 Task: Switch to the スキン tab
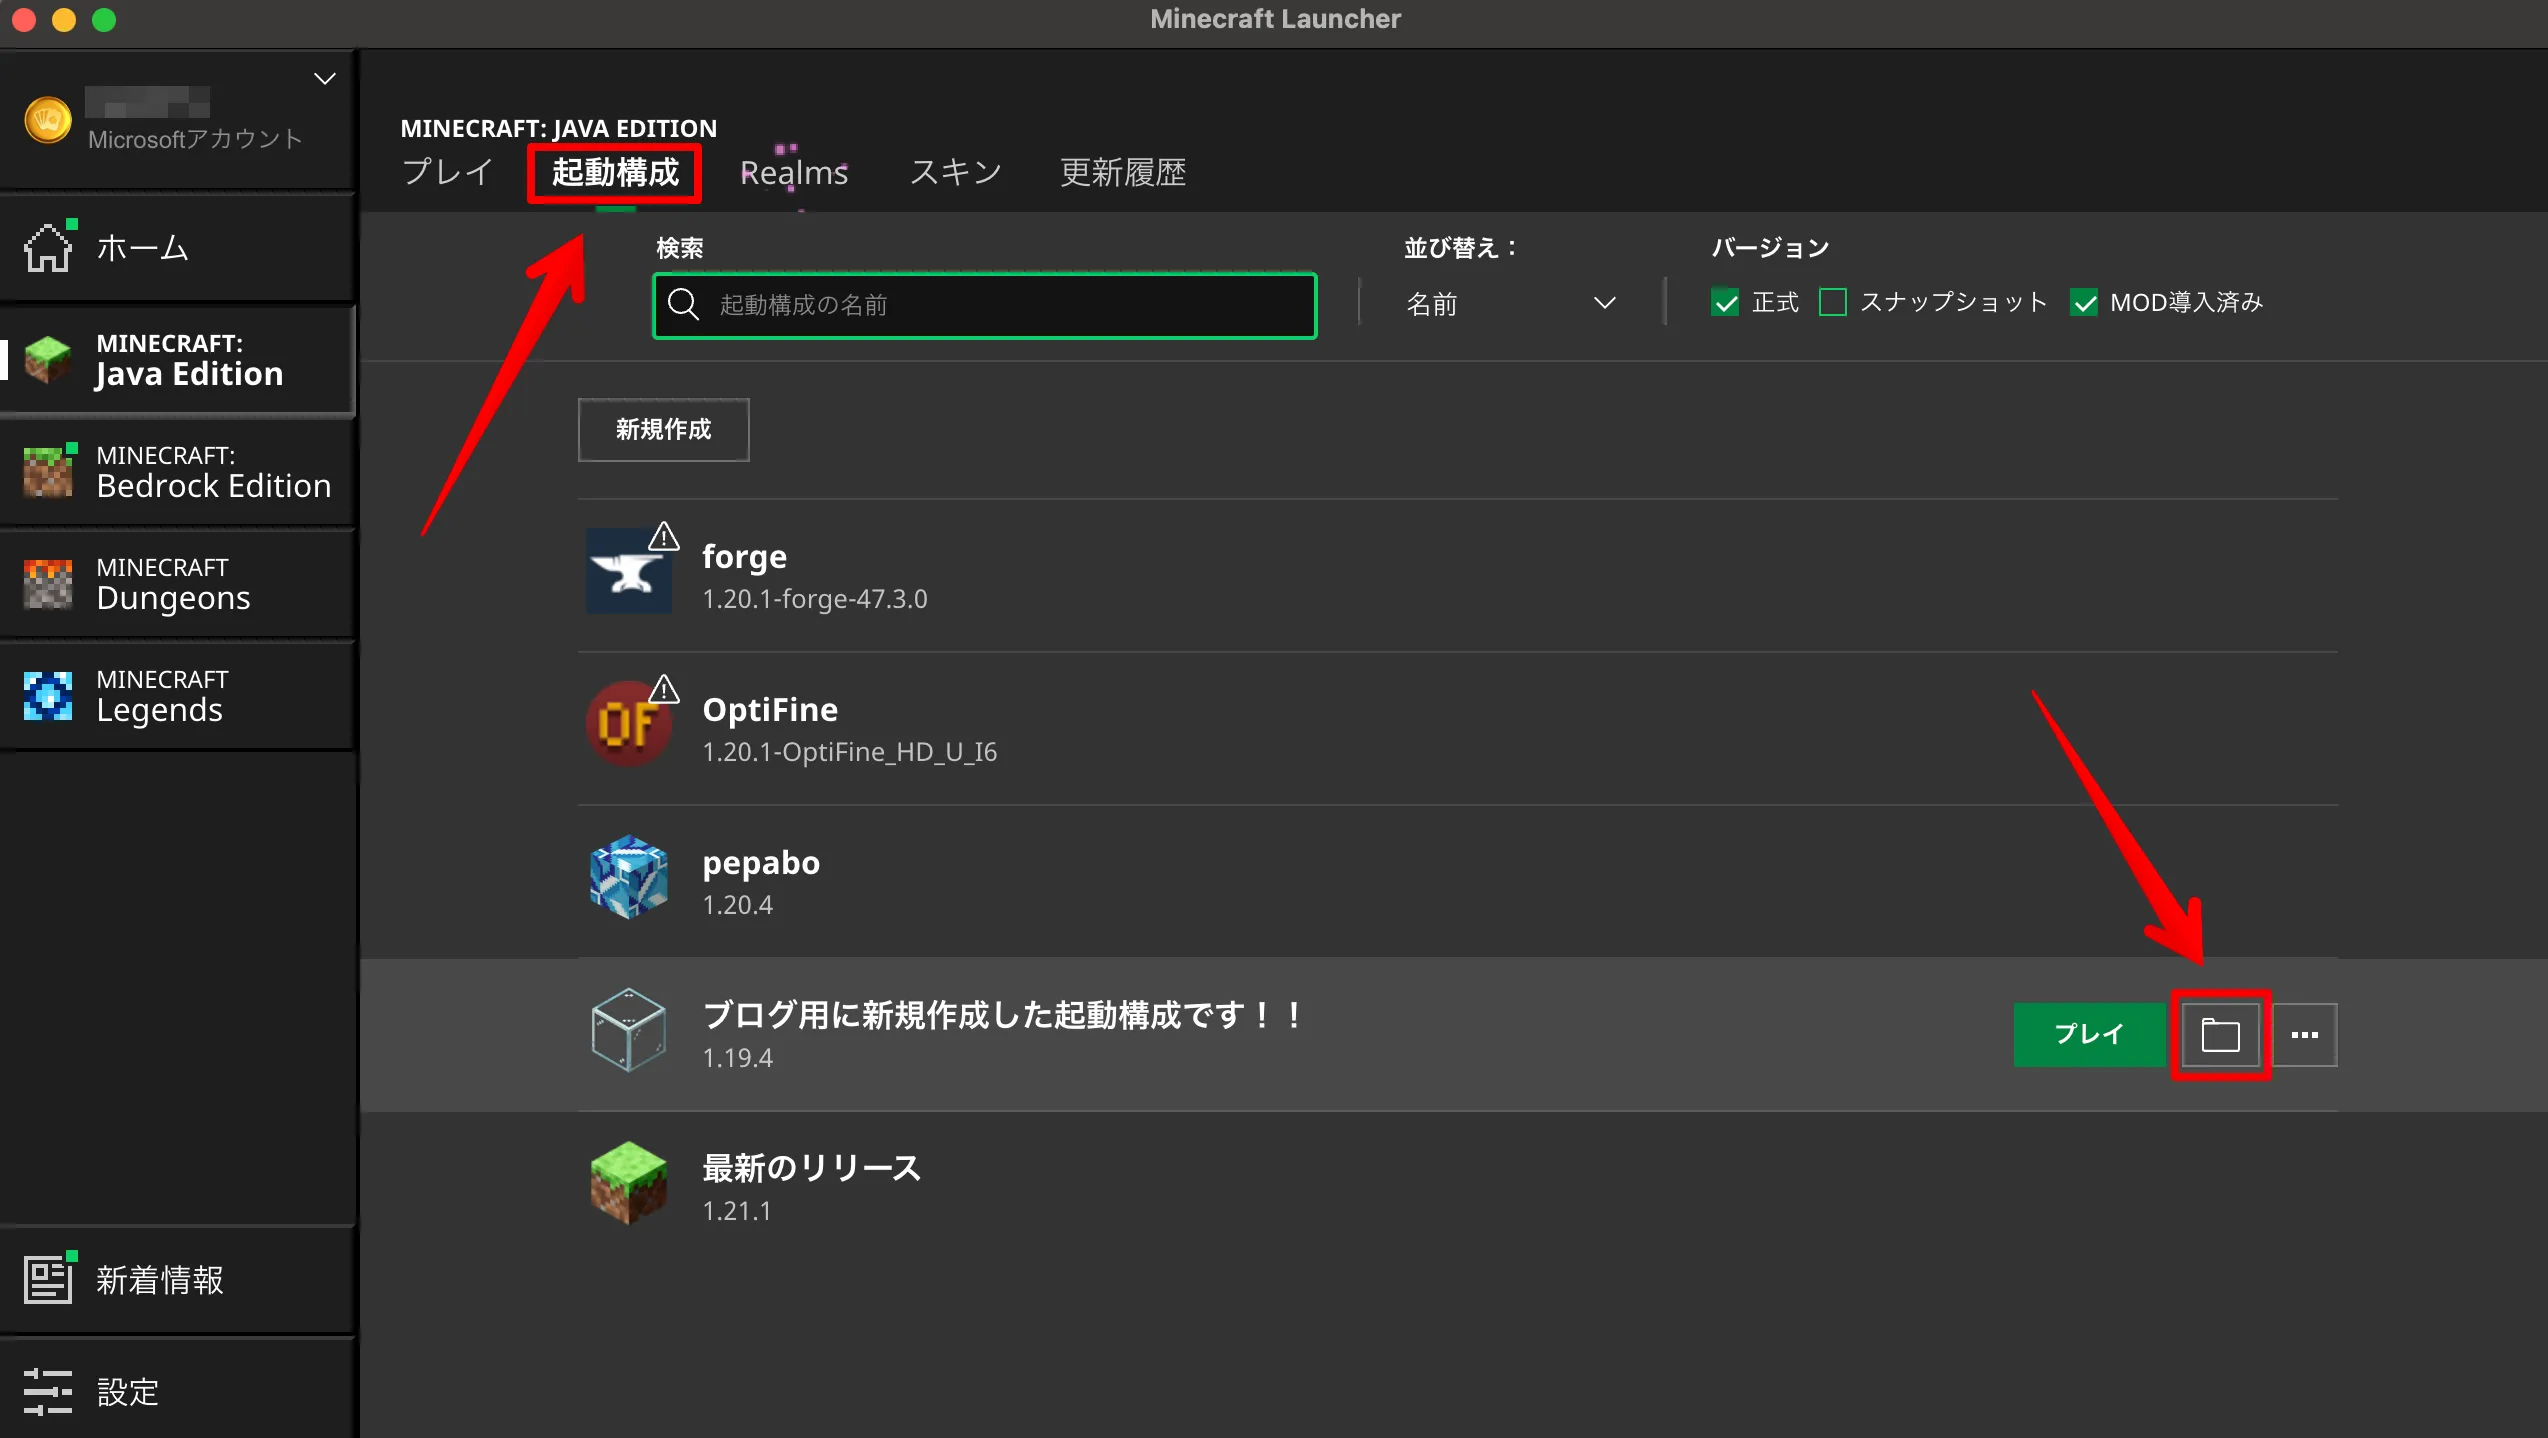point(955,173)
